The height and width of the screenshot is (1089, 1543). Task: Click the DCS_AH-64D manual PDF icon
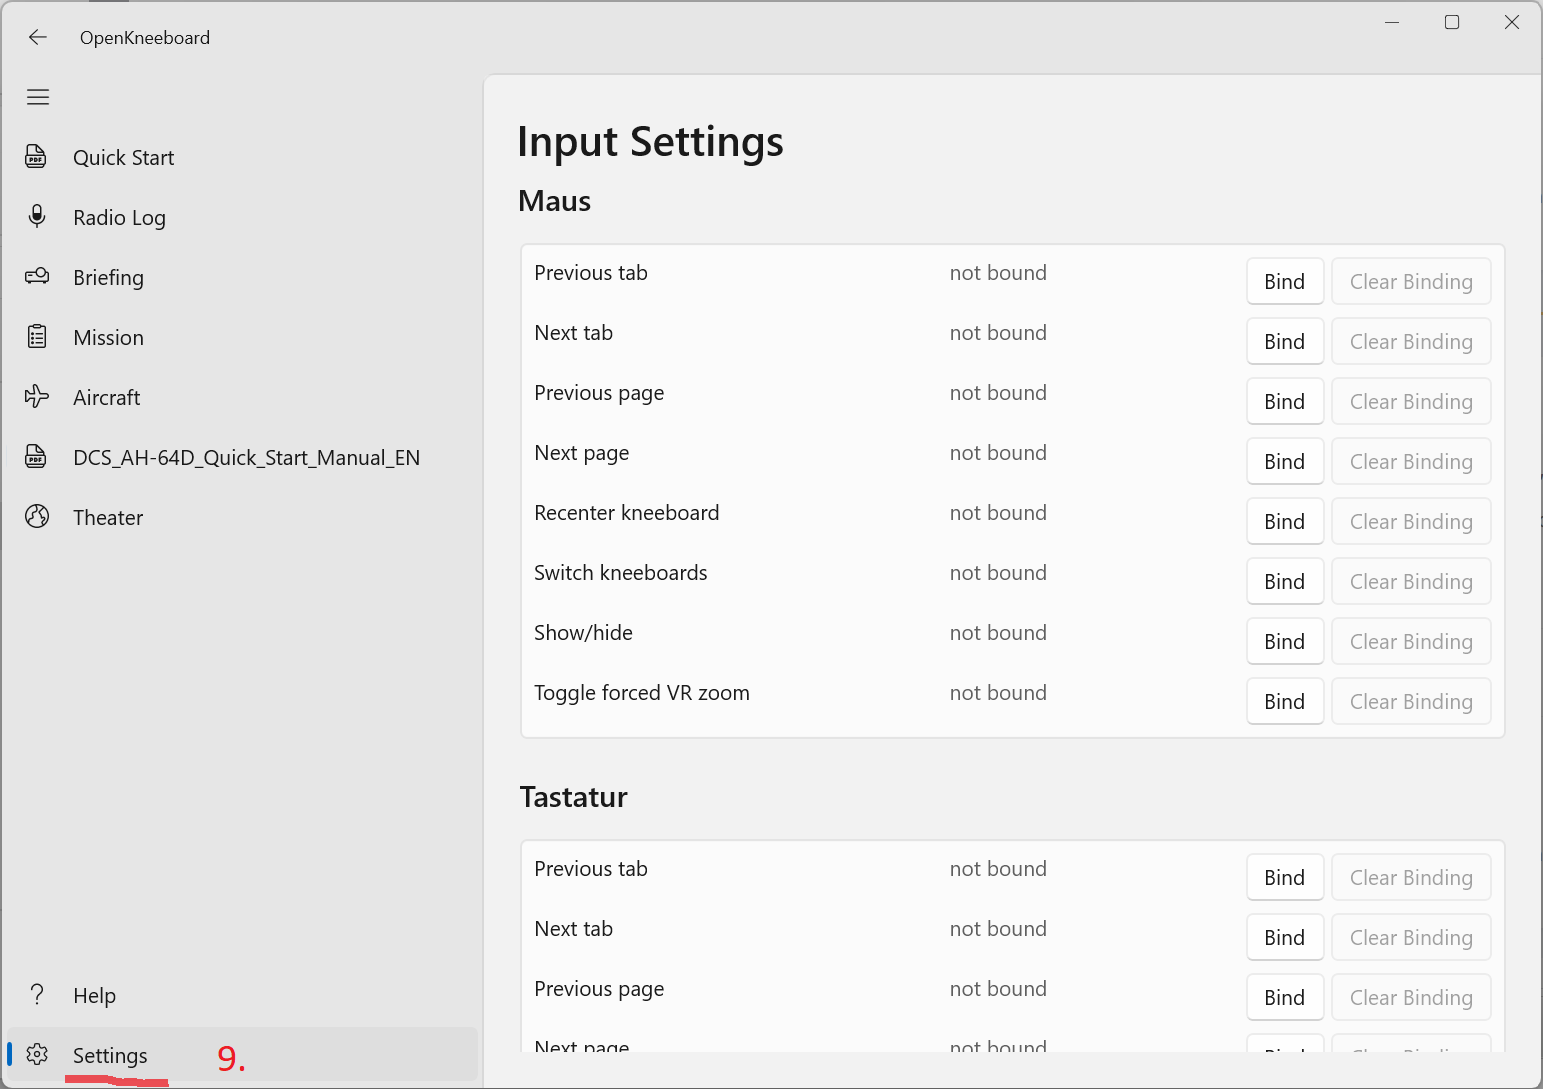pyautogui.click(x=37, y=457)
